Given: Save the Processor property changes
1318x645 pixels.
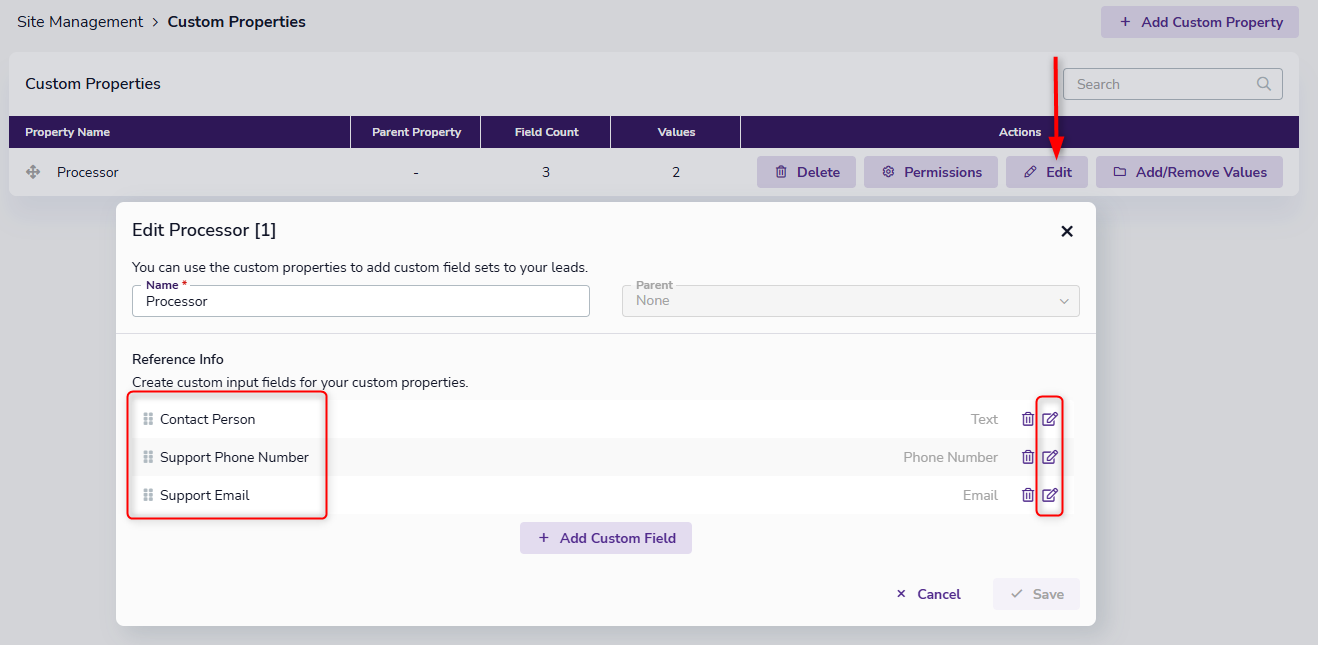Looking at the screenshot, I should (1036, 594).
